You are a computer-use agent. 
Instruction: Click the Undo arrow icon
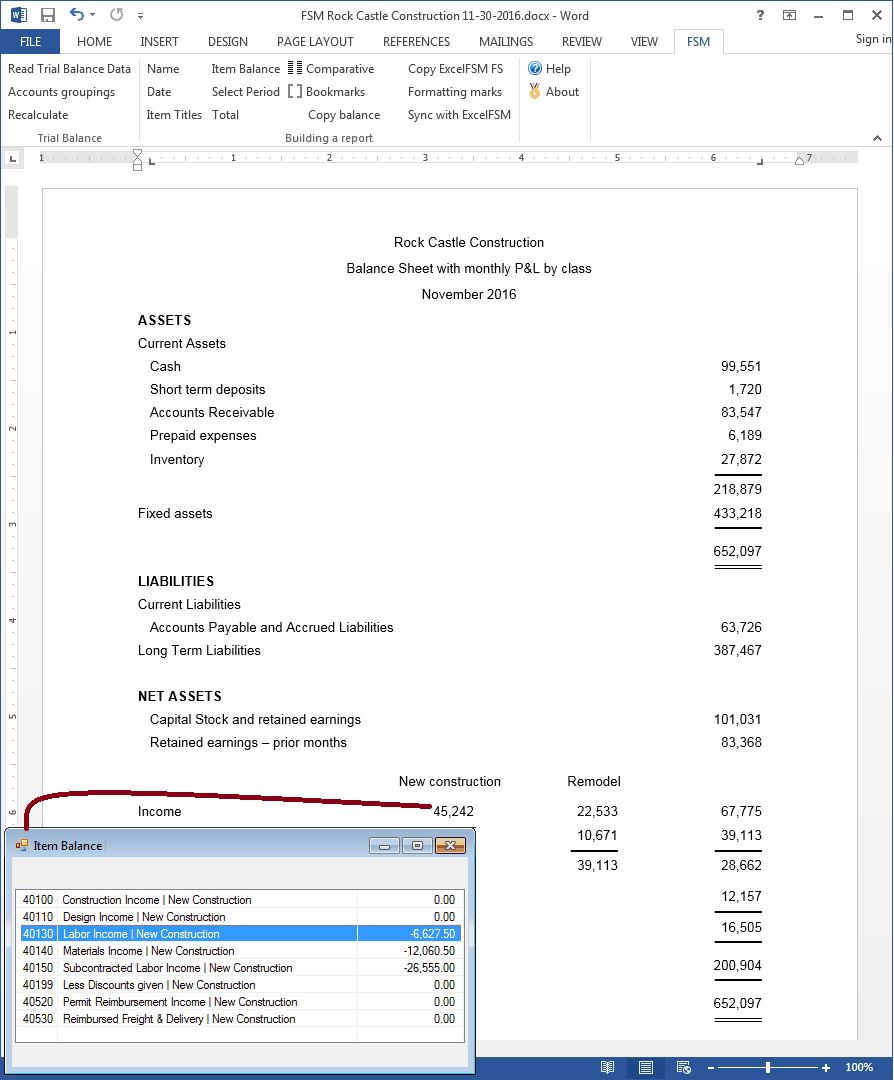point(76,14)
